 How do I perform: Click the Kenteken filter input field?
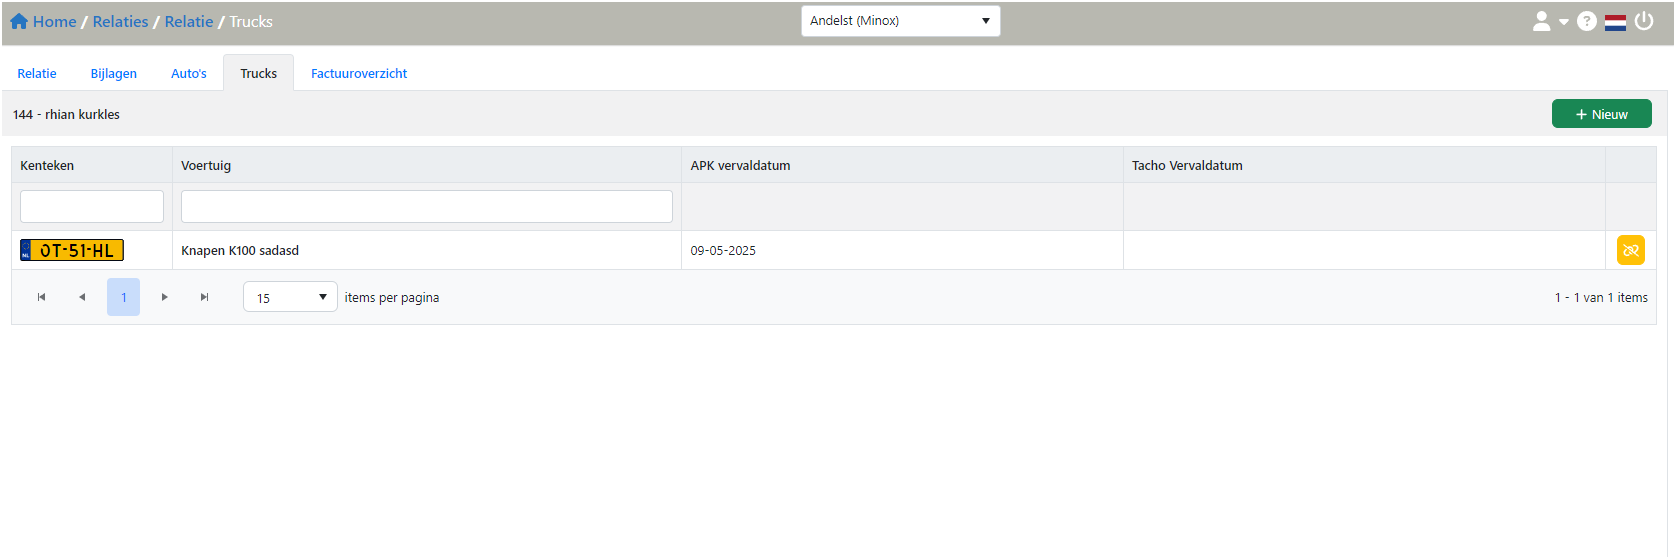[x=92, y=206]
